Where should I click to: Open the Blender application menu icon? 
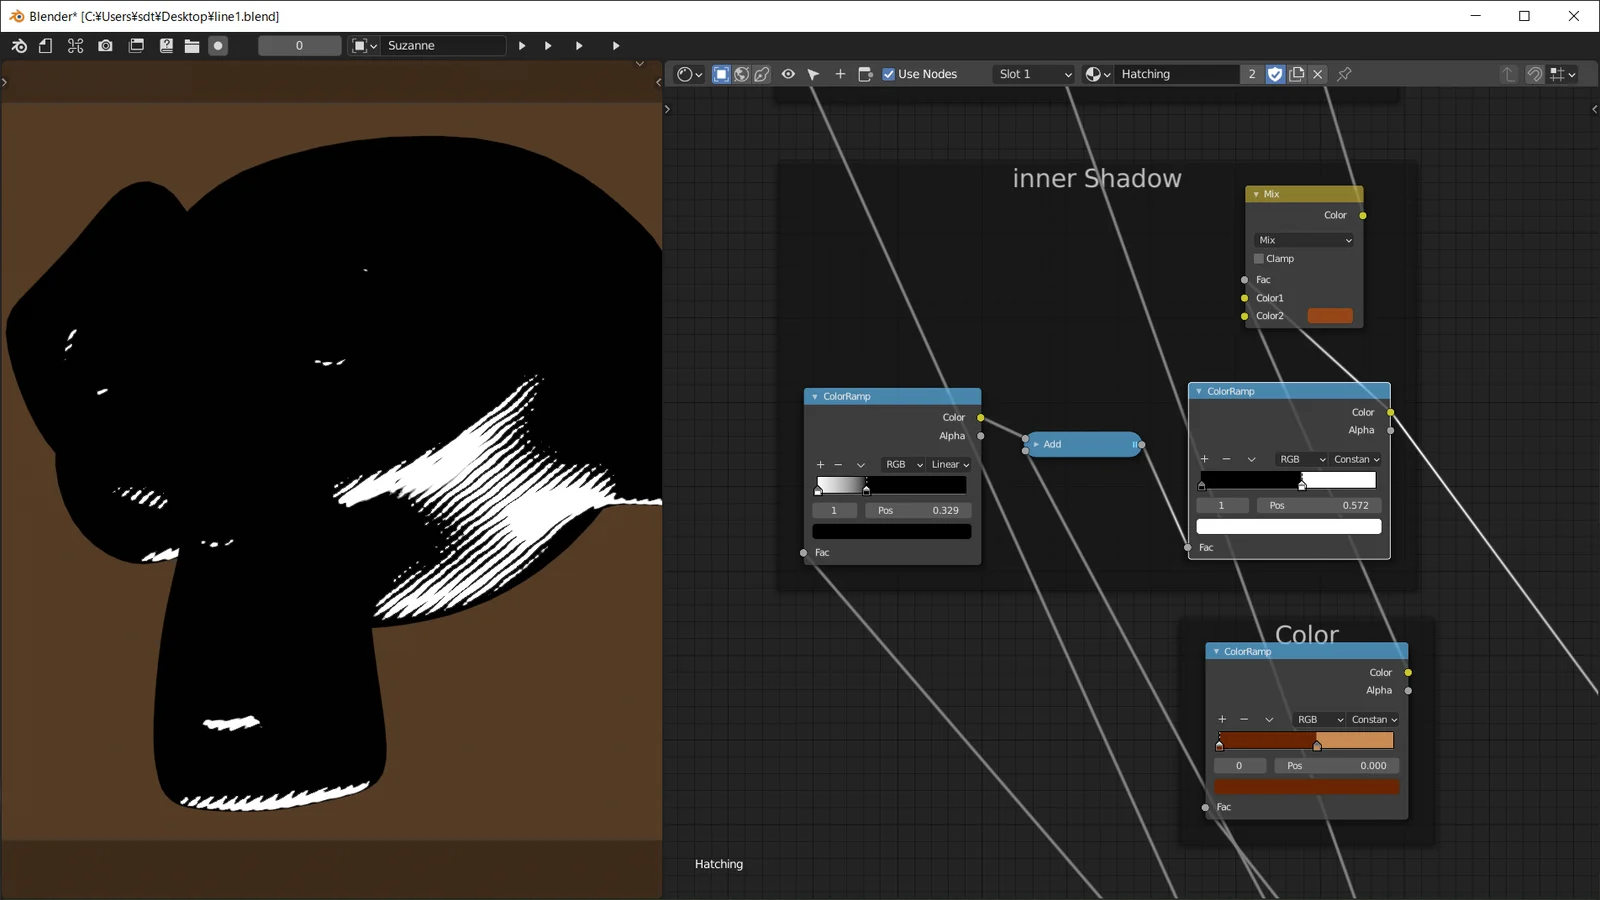tap(18, 45)
